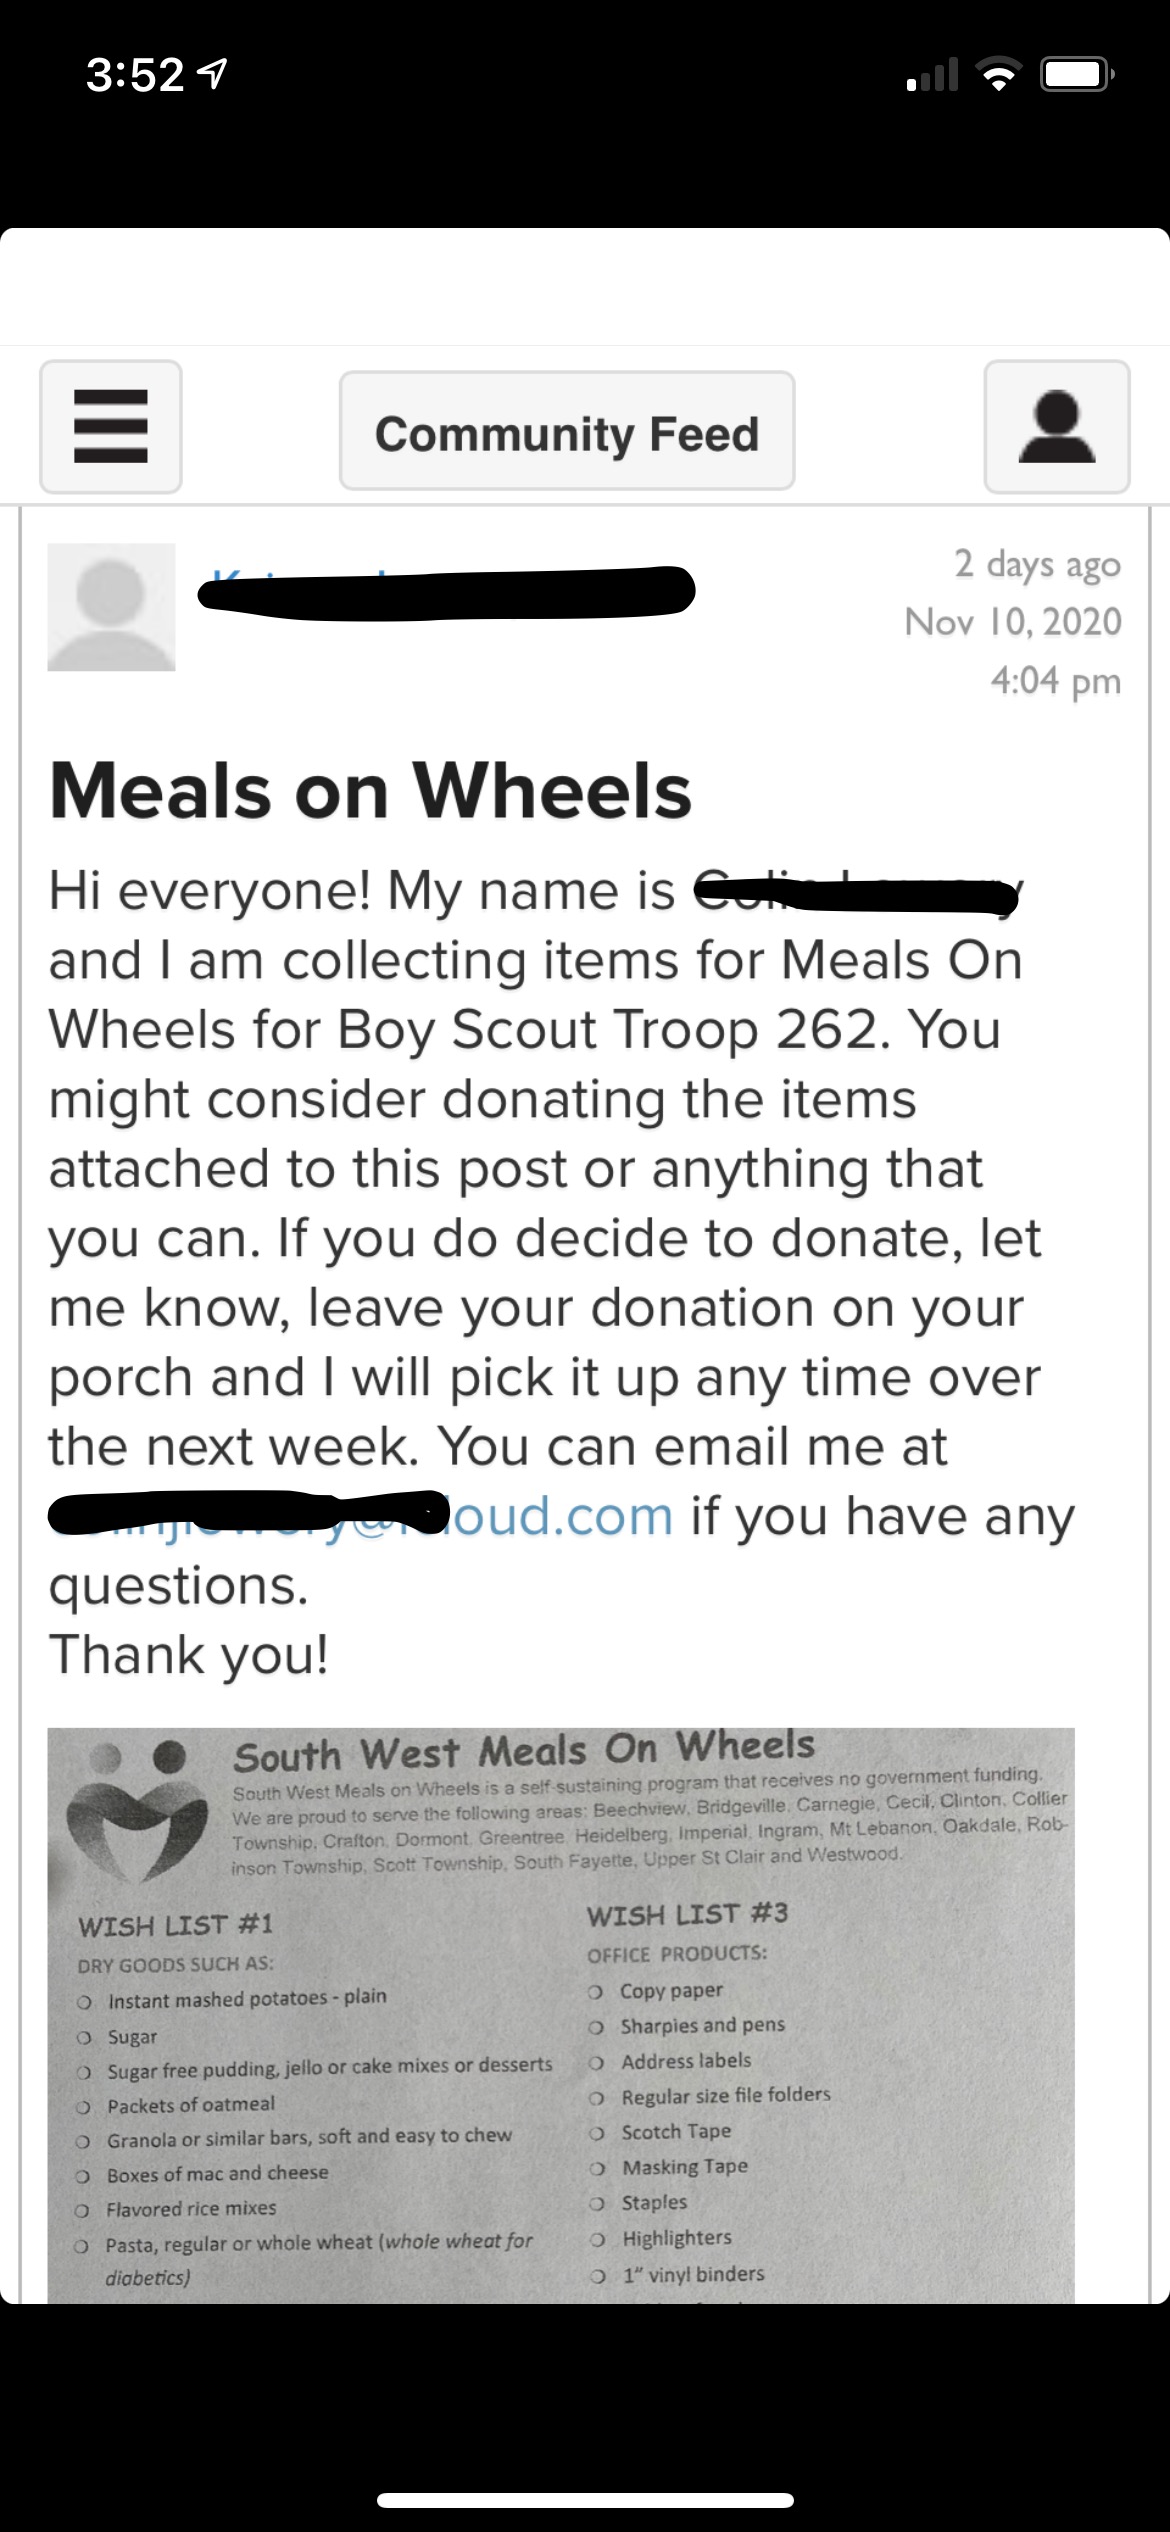Open the user profile icon
1170x2532 pixels.
point(1057,427)
